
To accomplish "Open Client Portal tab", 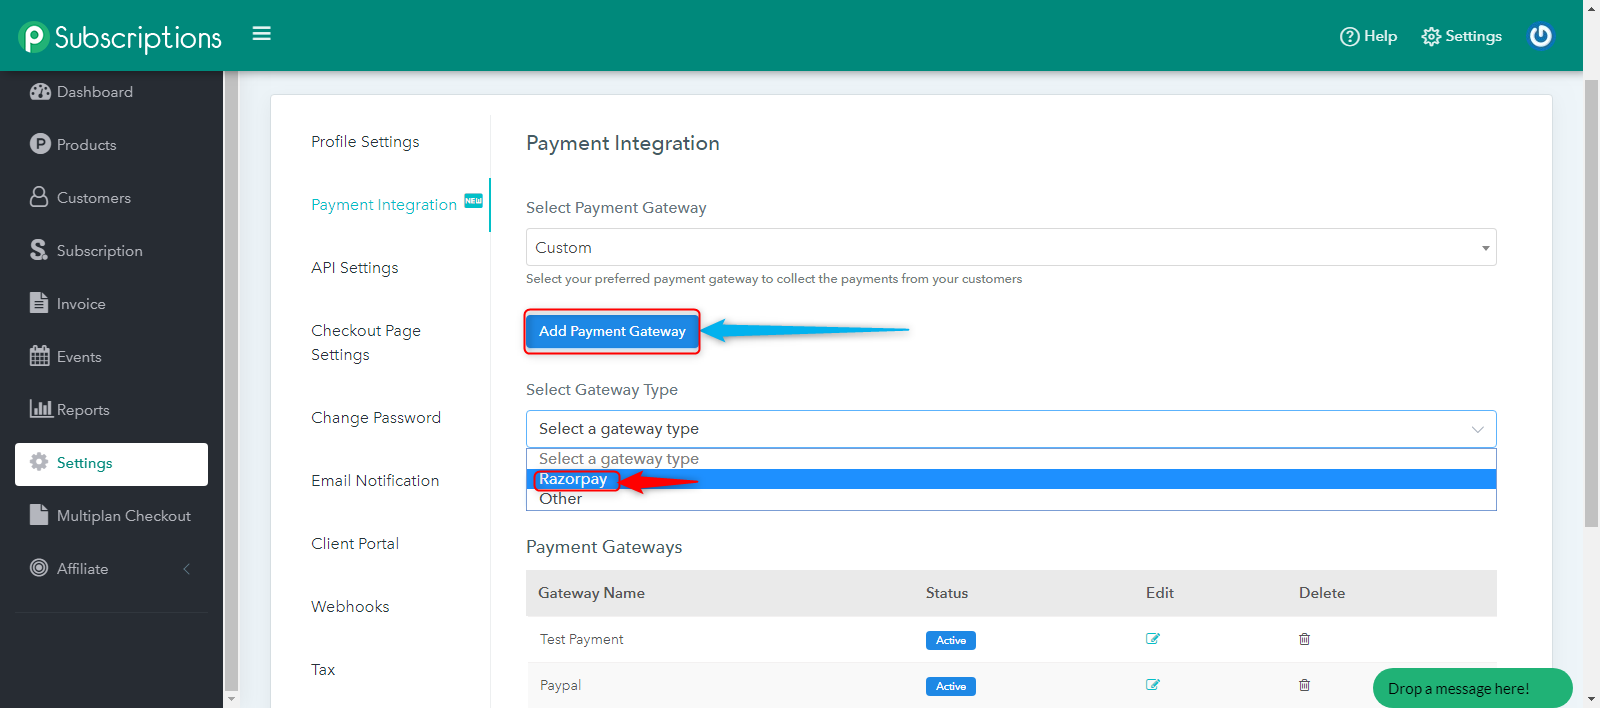I will point(355,544).
